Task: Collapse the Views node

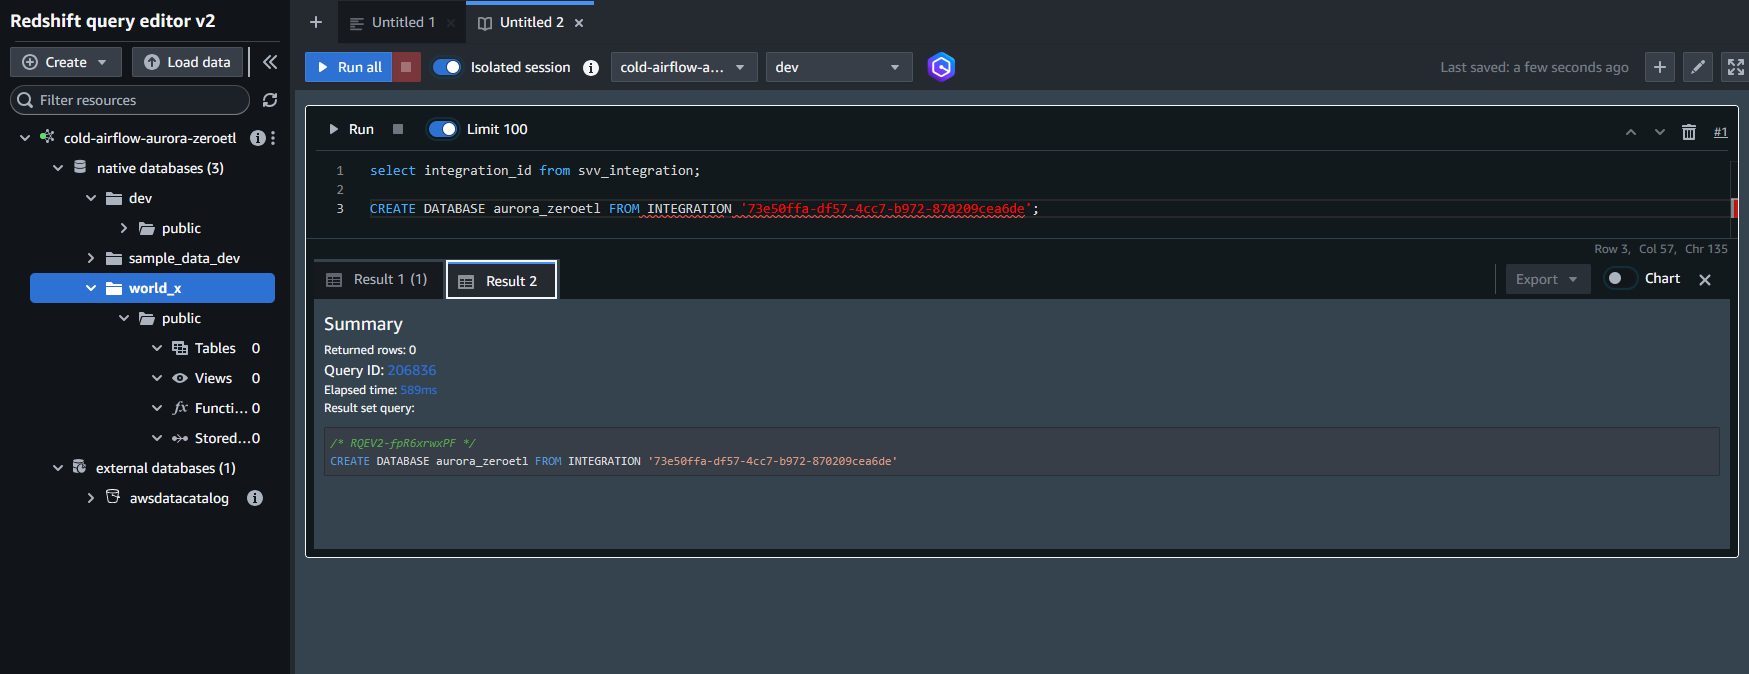Action: (x=157, y=378)
